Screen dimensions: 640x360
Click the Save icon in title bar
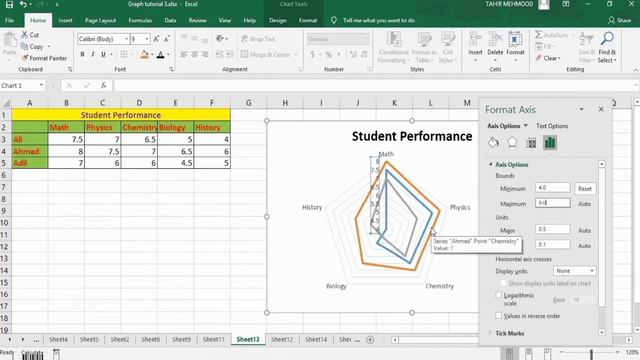9,5
